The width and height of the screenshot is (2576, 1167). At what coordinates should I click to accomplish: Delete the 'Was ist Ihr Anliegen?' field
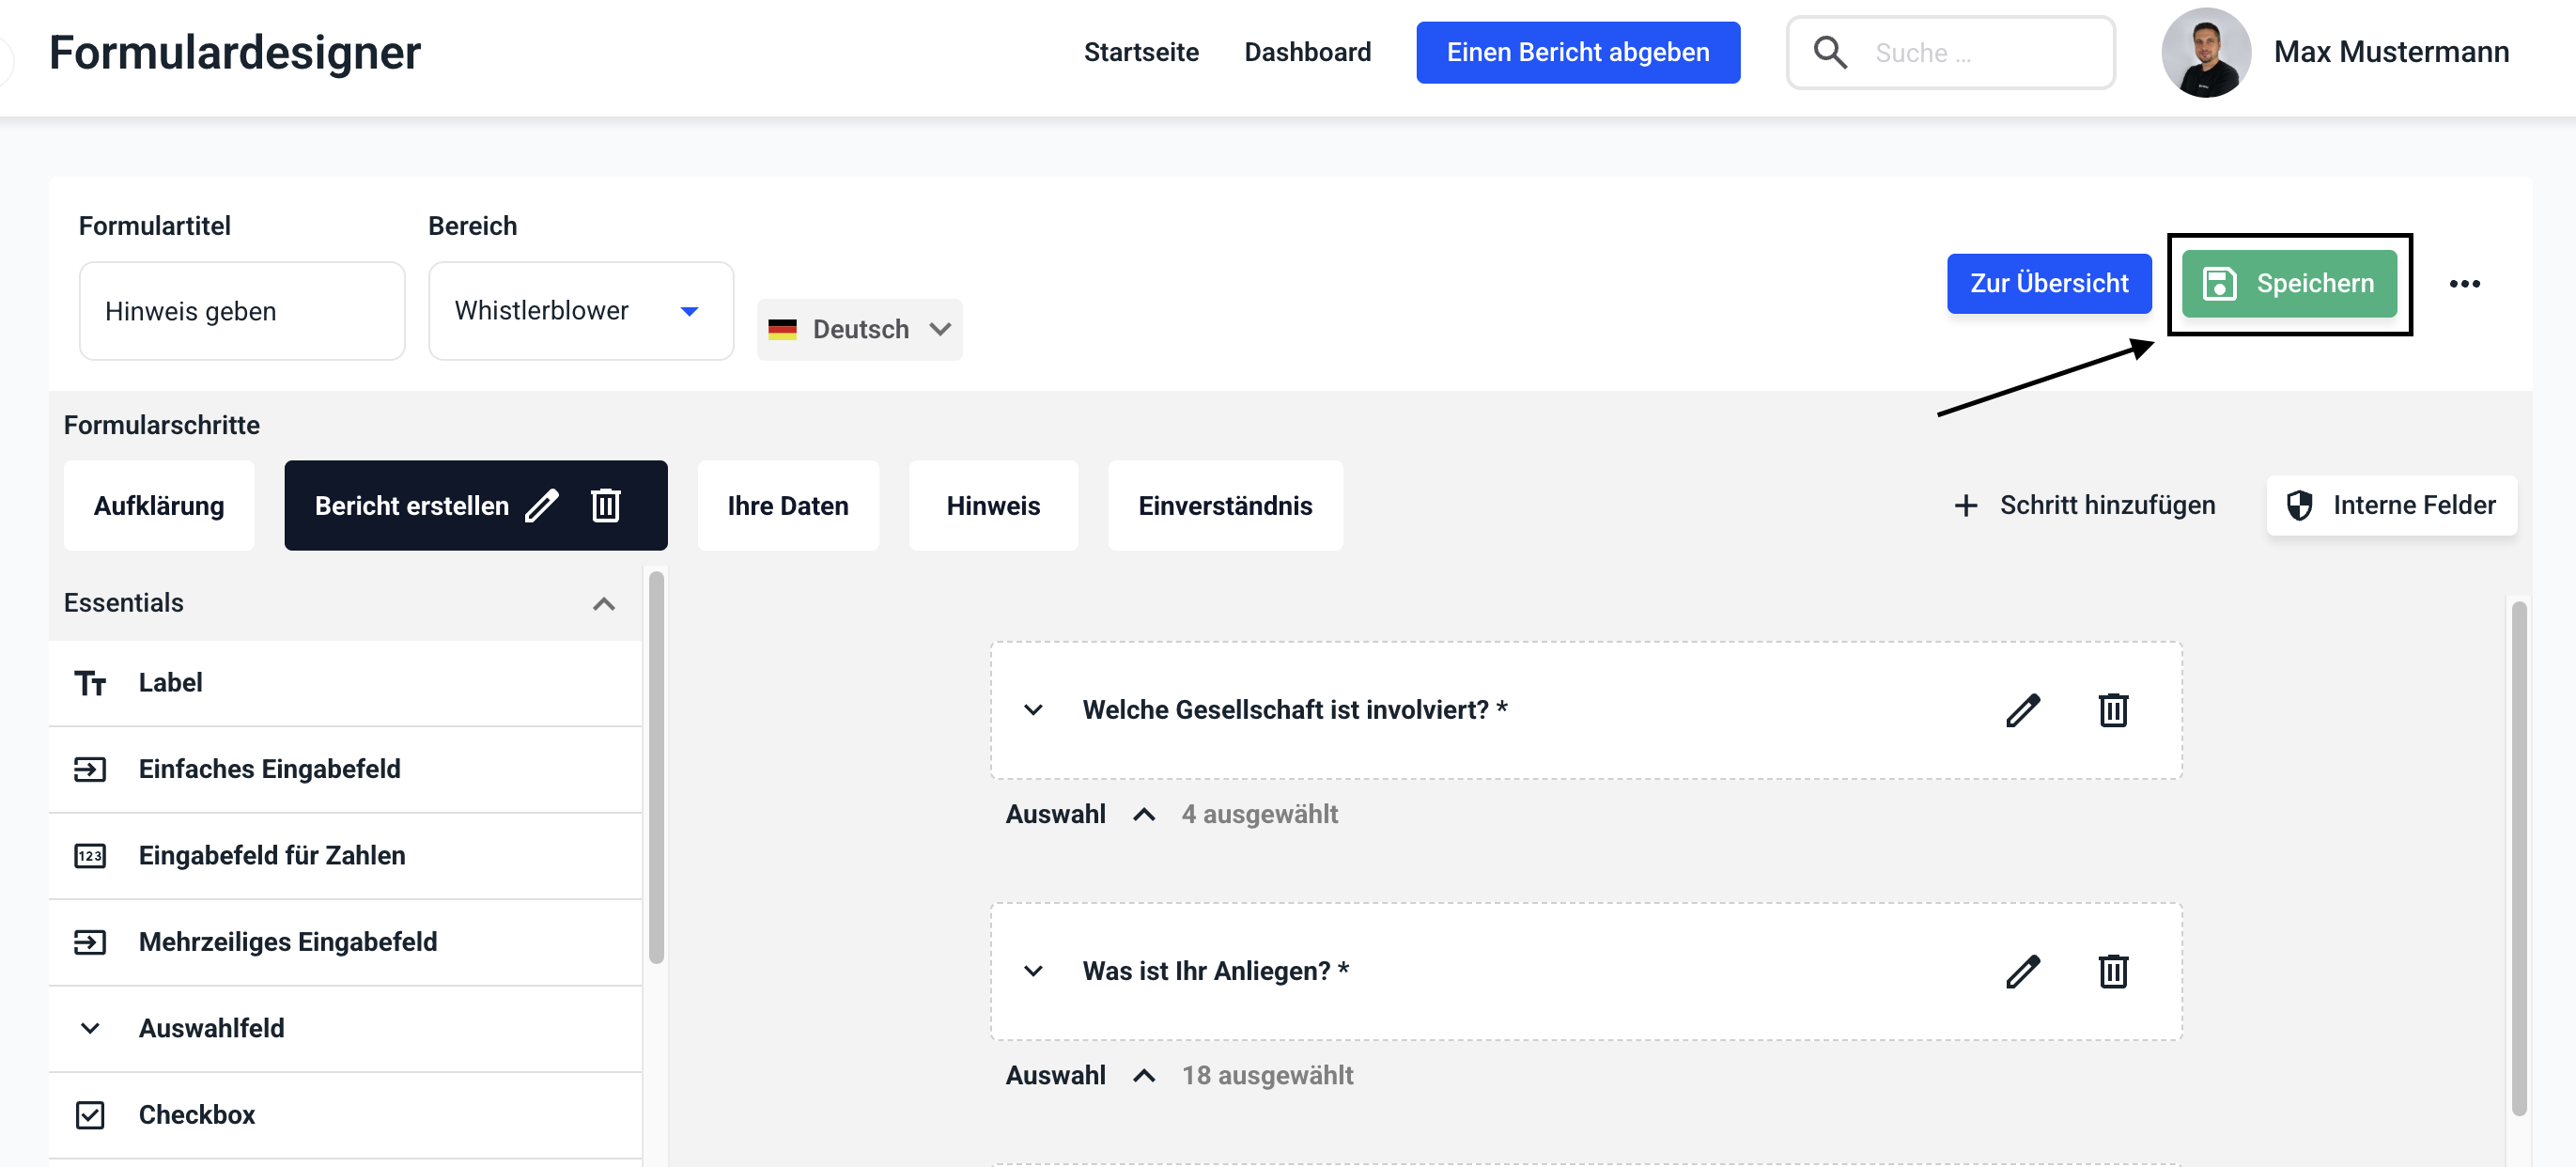[2112, 971]
